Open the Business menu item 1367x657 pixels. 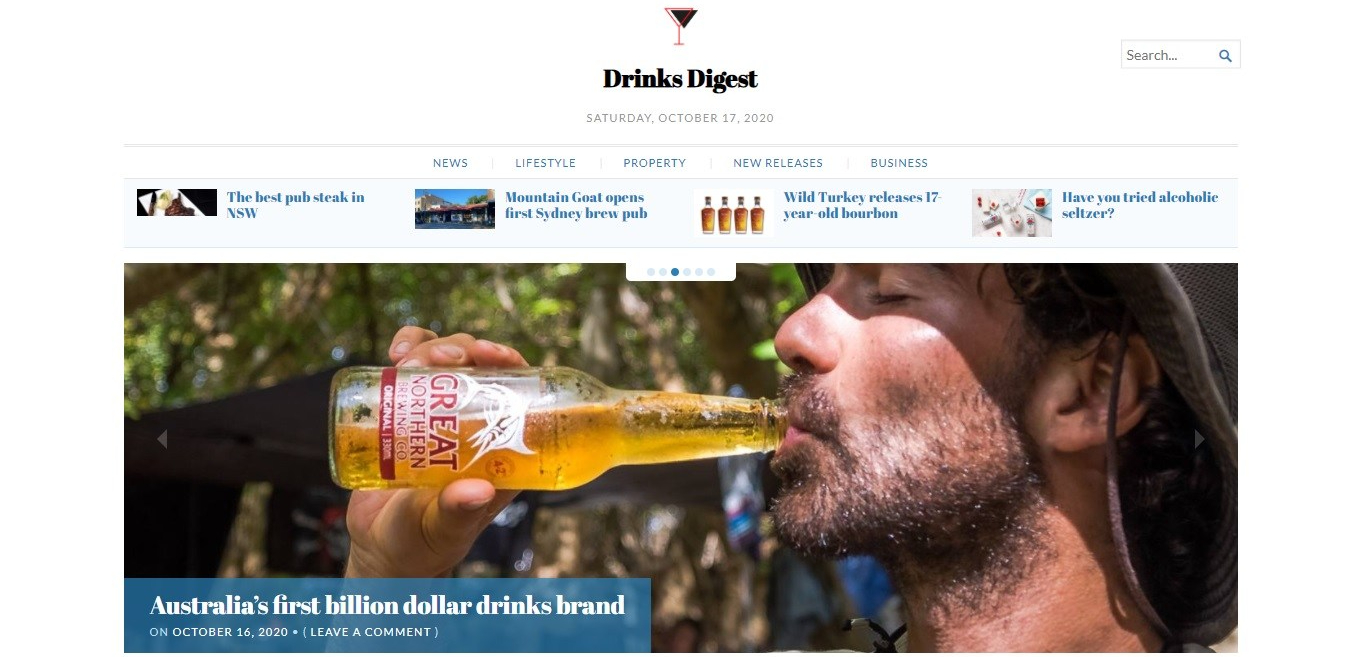click(899, 163)
